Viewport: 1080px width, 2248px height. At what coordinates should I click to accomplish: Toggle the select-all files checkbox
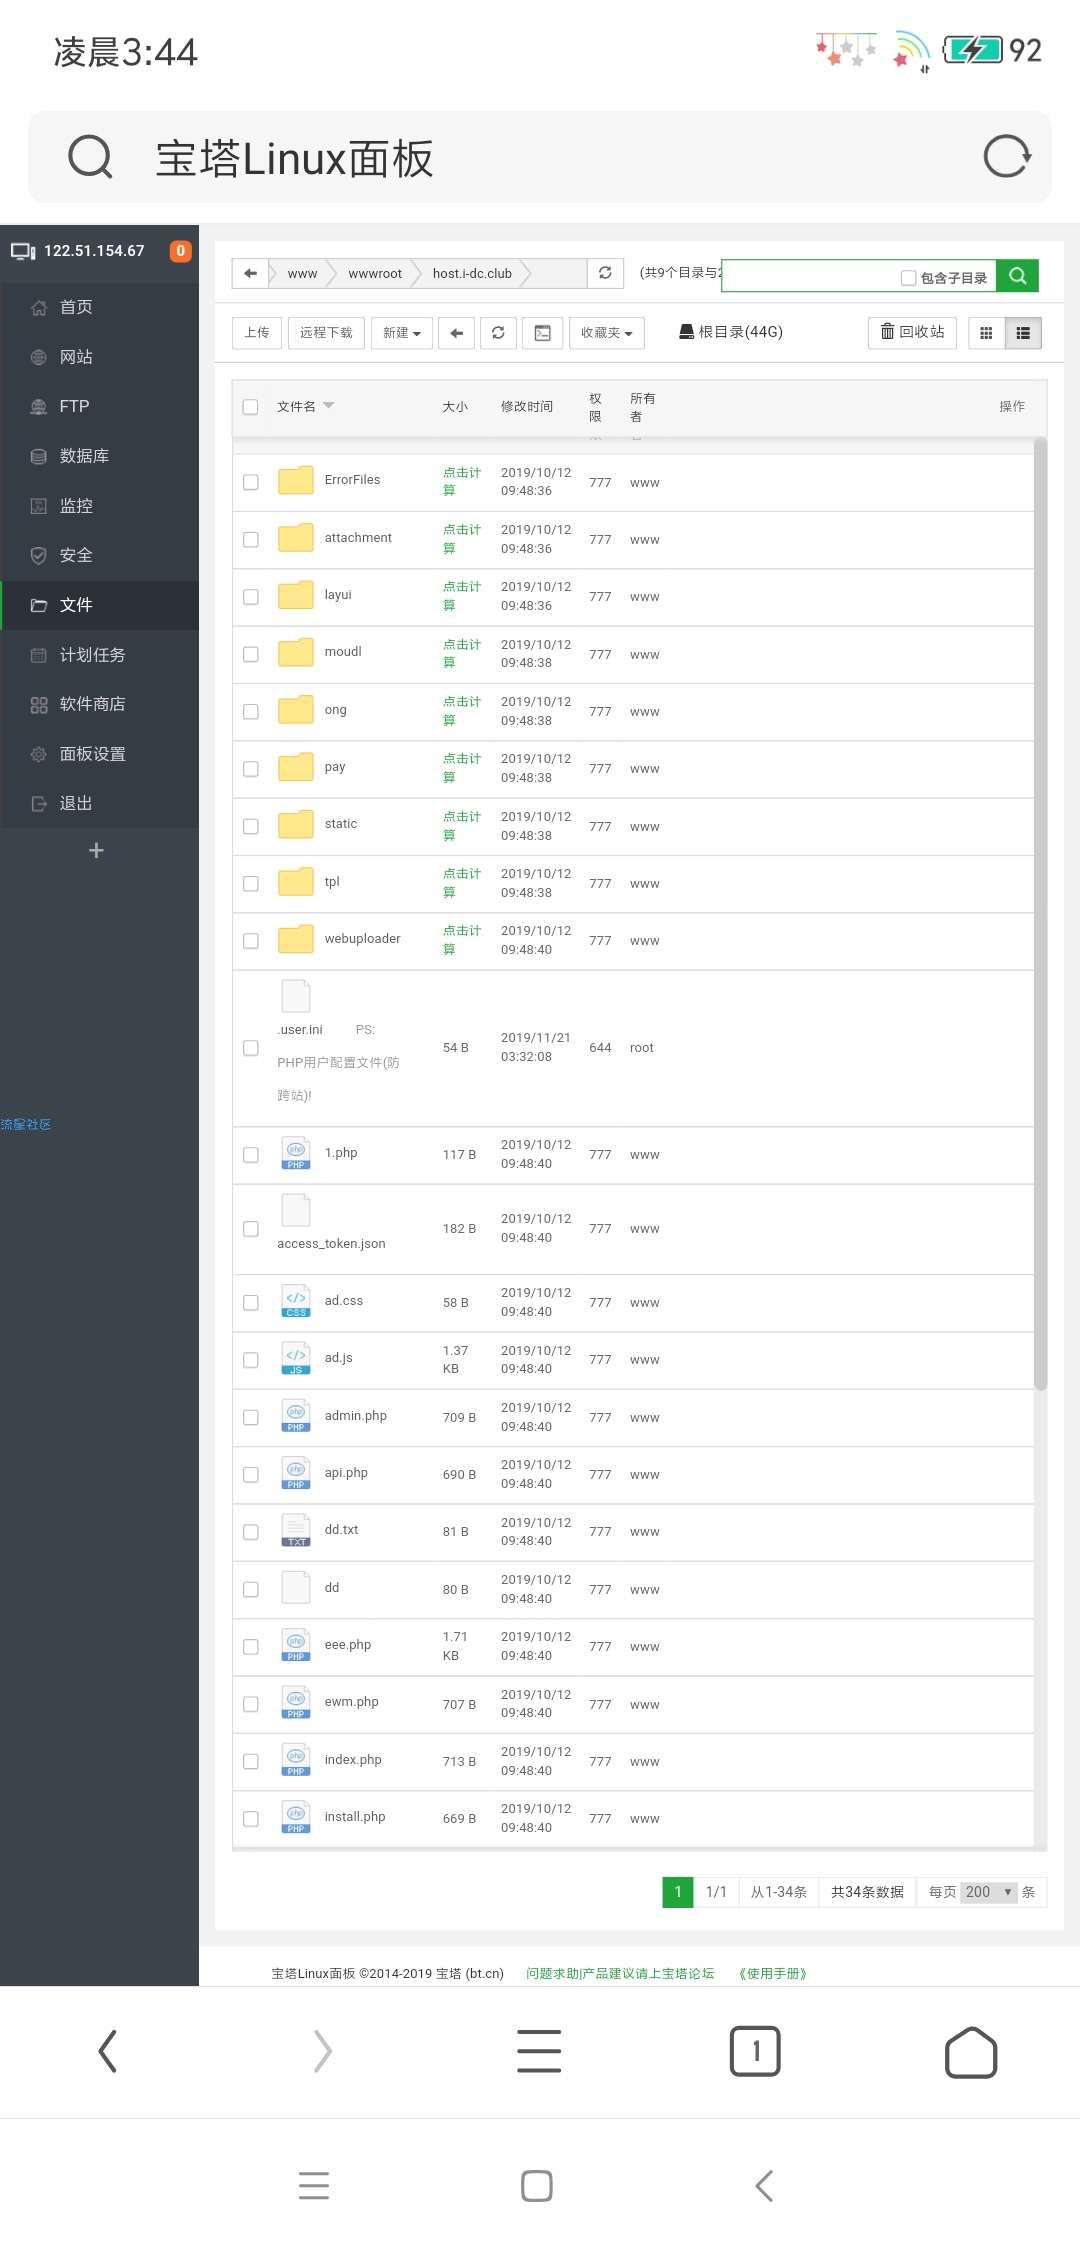(x=250, y=407)
